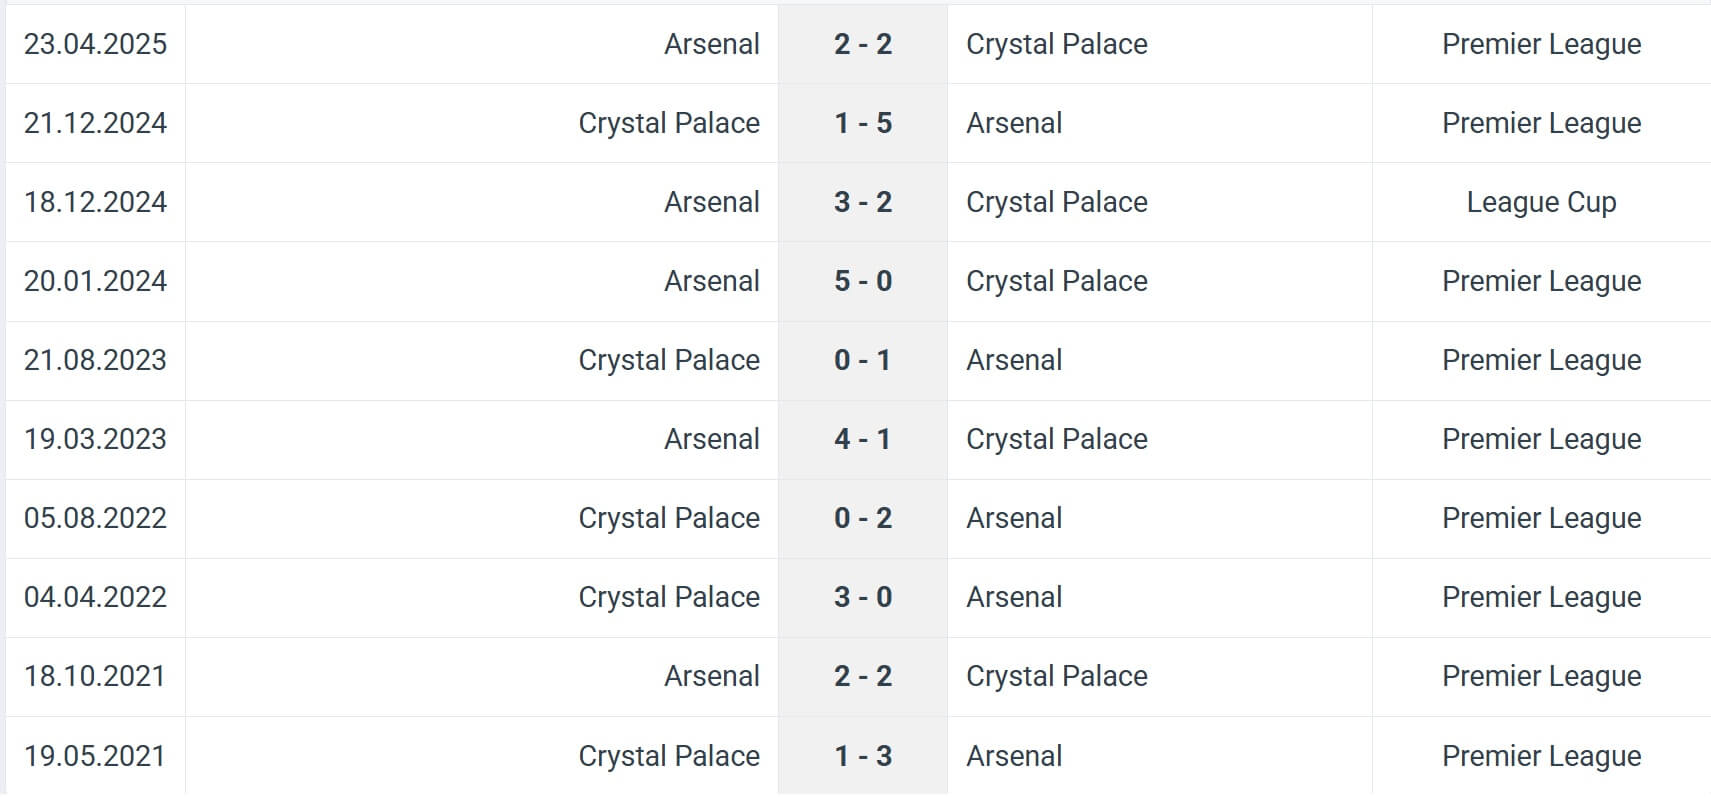Select the 5 - 0 match score
The width and height of the screenshot is (1711, 797).
click(862, 281)
